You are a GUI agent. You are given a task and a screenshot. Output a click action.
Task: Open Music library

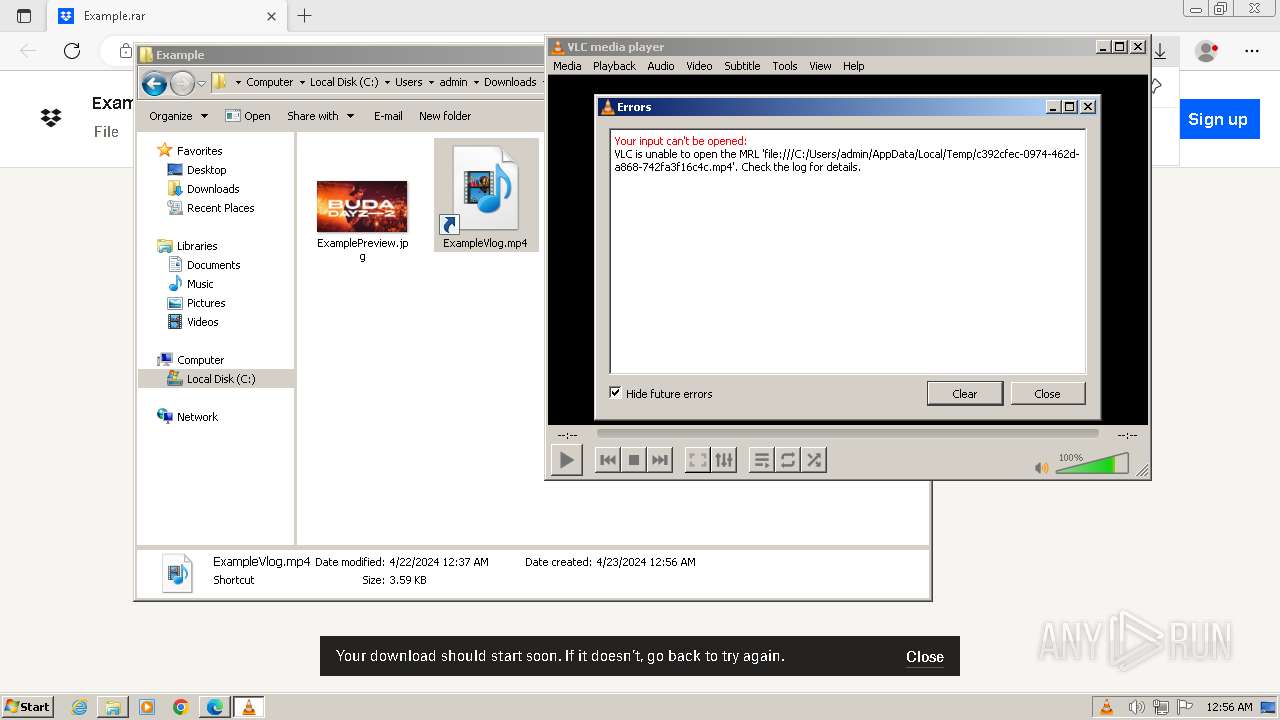(191, 284)
